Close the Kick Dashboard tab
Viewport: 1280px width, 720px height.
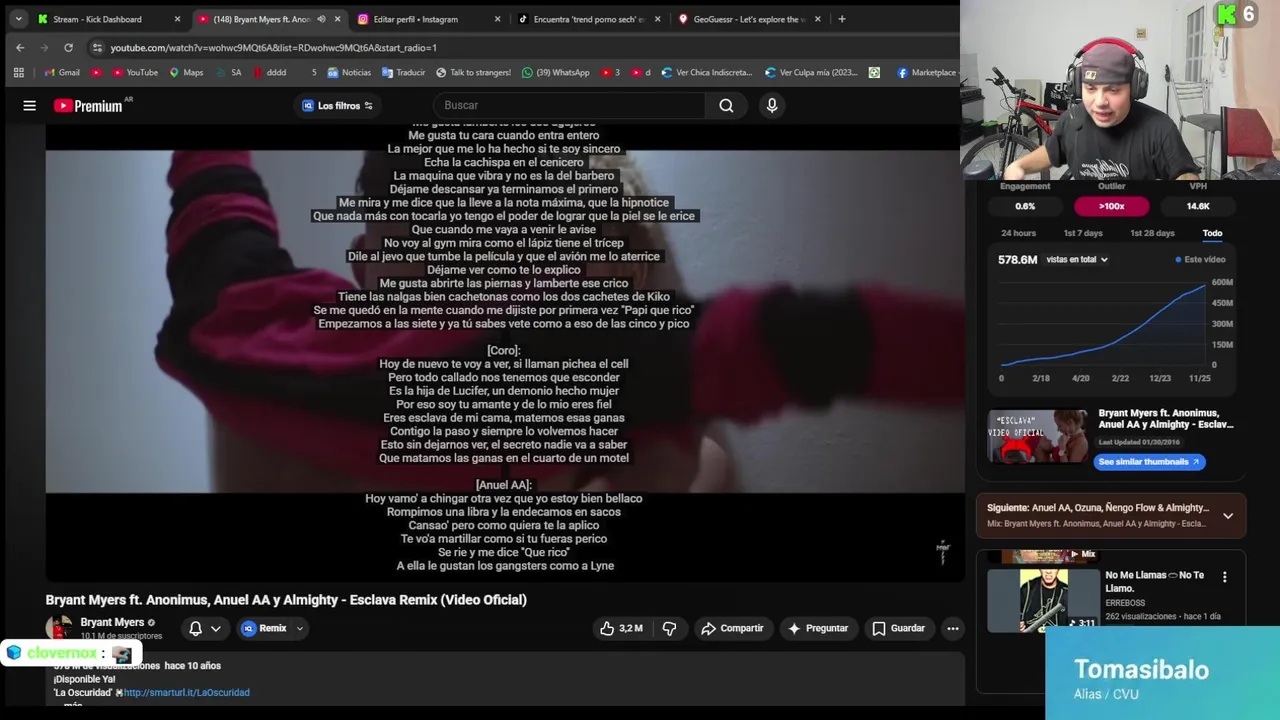click(177, 19)
